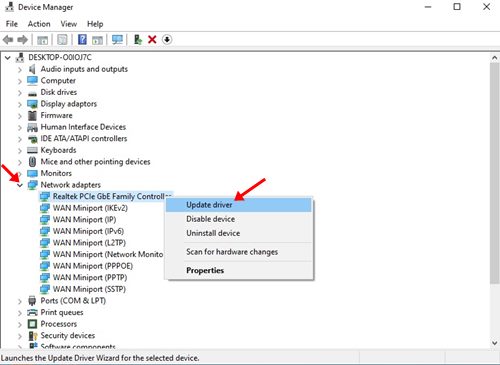Viewport: 500px width, 365px height.
Task: Click the green enable device toolbar icon
Action: (x=138, y=40)
